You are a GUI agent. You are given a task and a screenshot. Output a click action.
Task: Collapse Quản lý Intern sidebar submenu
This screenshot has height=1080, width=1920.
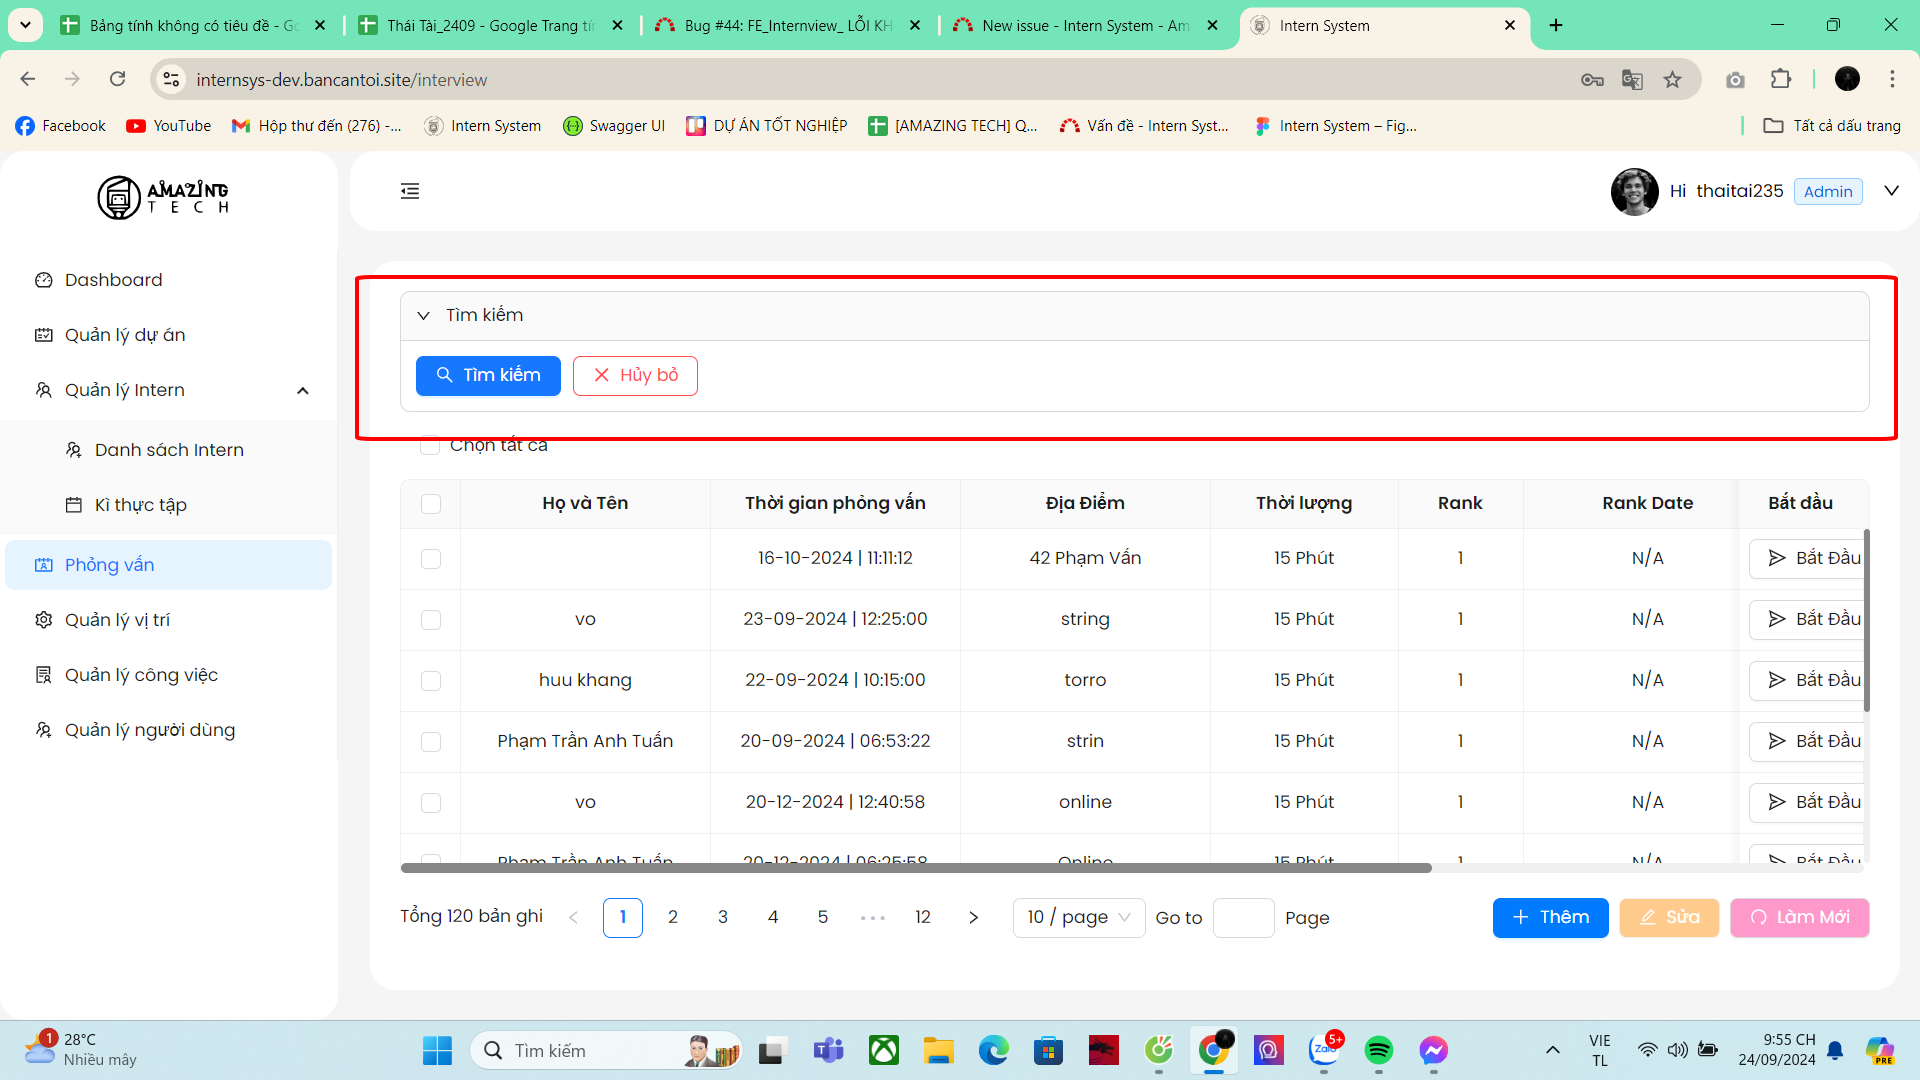(302, 391)
